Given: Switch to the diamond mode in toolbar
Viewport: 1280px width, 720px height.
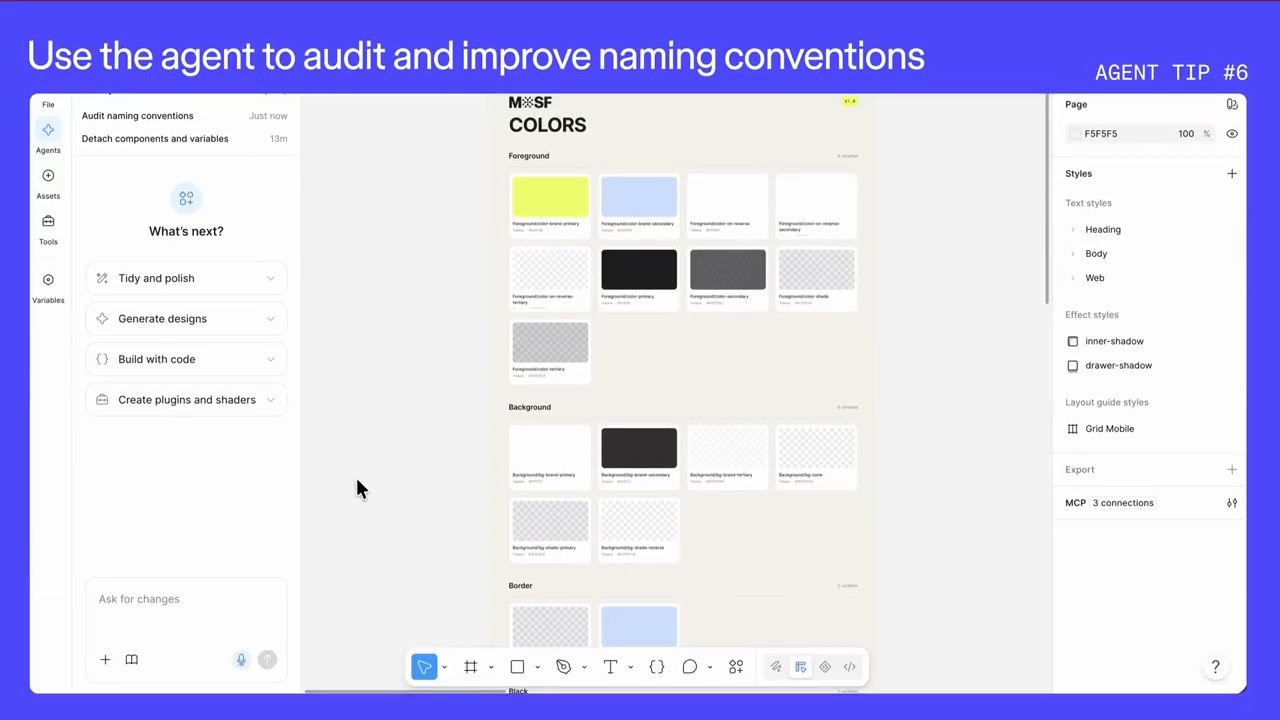Looking at the screenshot, I should (x=825, y=667).
